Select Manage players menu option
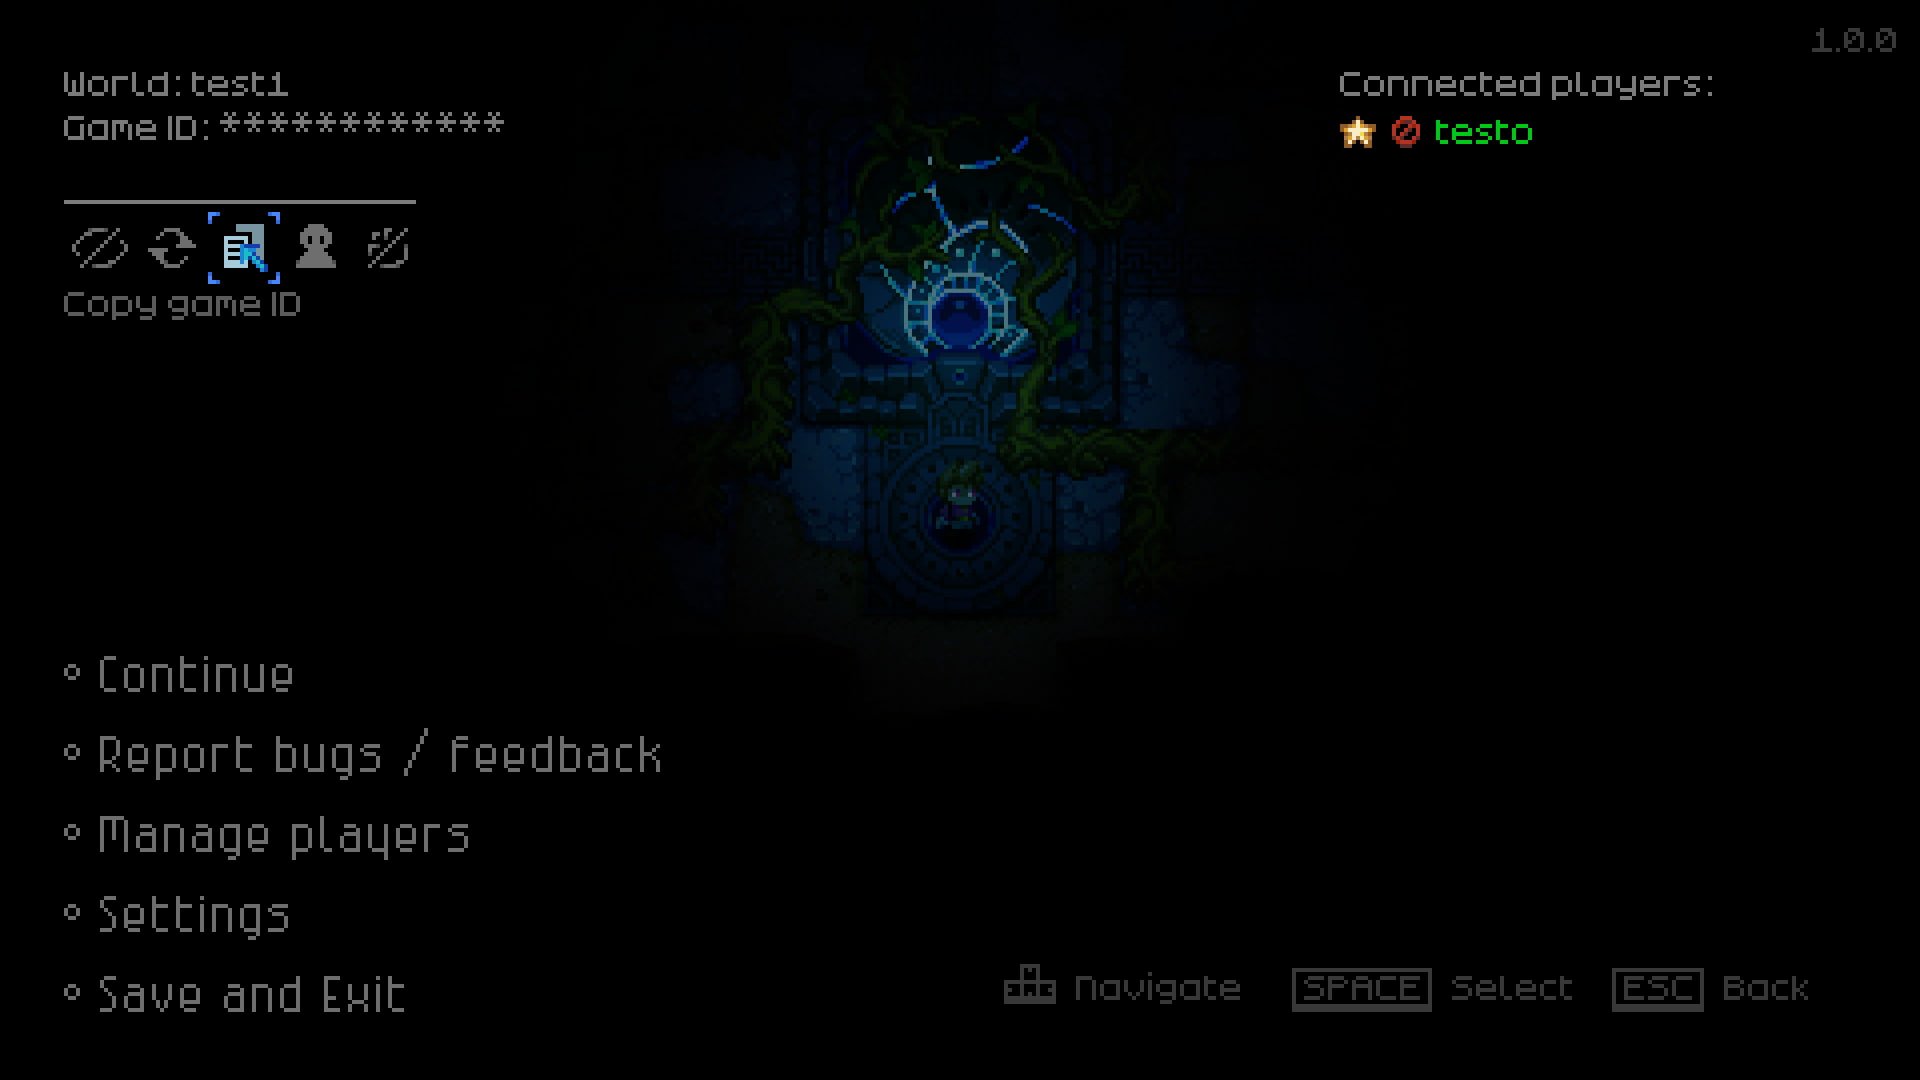 pos(284,833)
